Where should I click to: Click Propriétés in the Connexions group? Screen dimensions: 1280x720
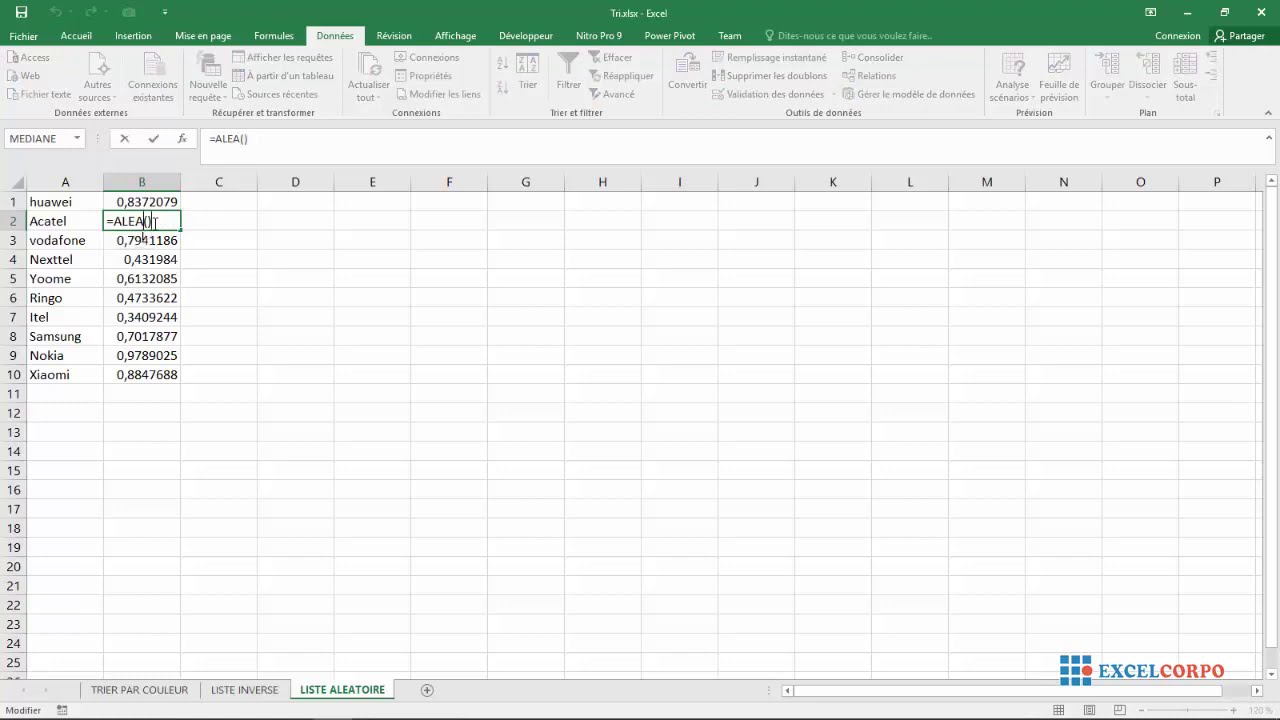[423, 76]
